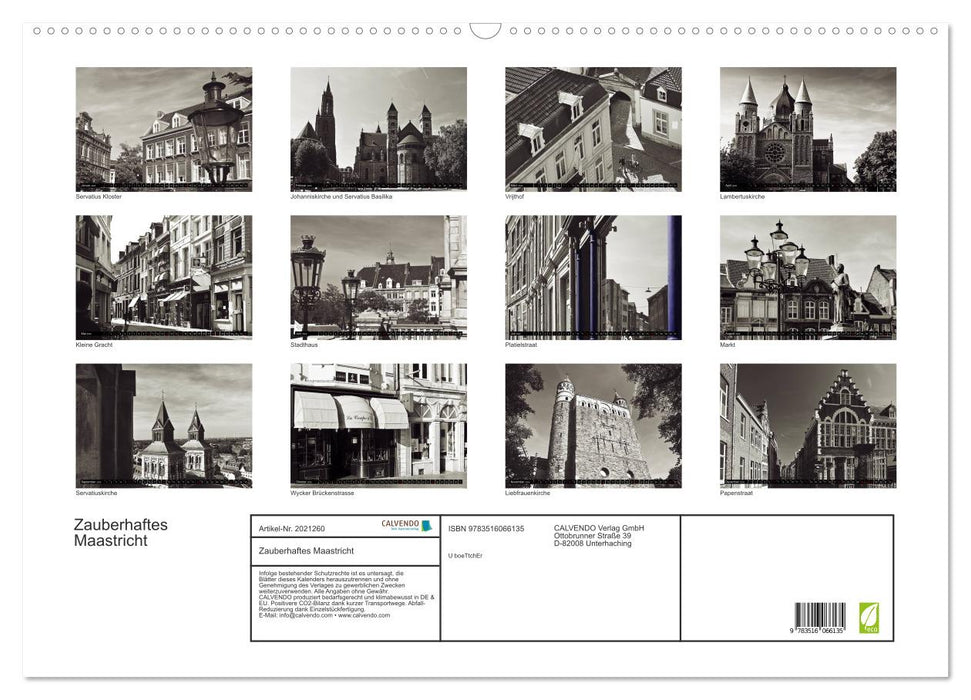Image resolution: width=971 pixels, height=700 pixels.
Task: Select the Papenstraat photo
Action: click(x=808, y=425)
